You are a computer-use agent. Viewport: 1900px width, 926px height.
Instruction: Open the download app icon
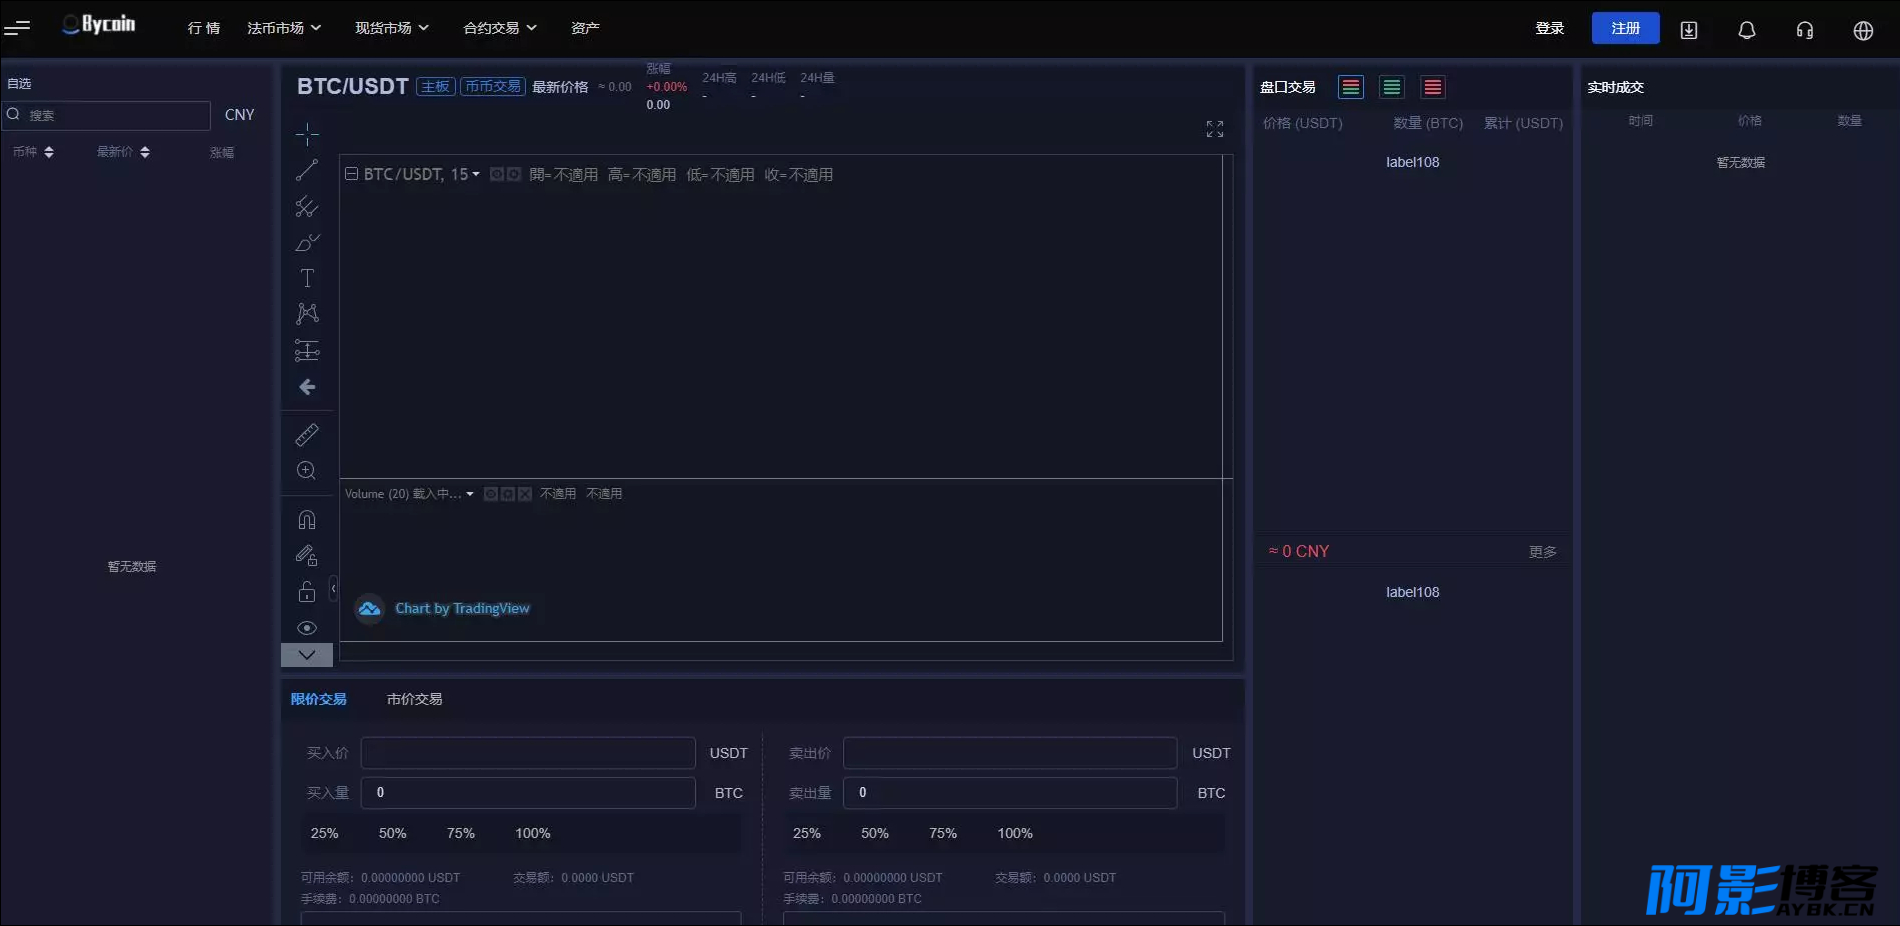coord(1689,30)
